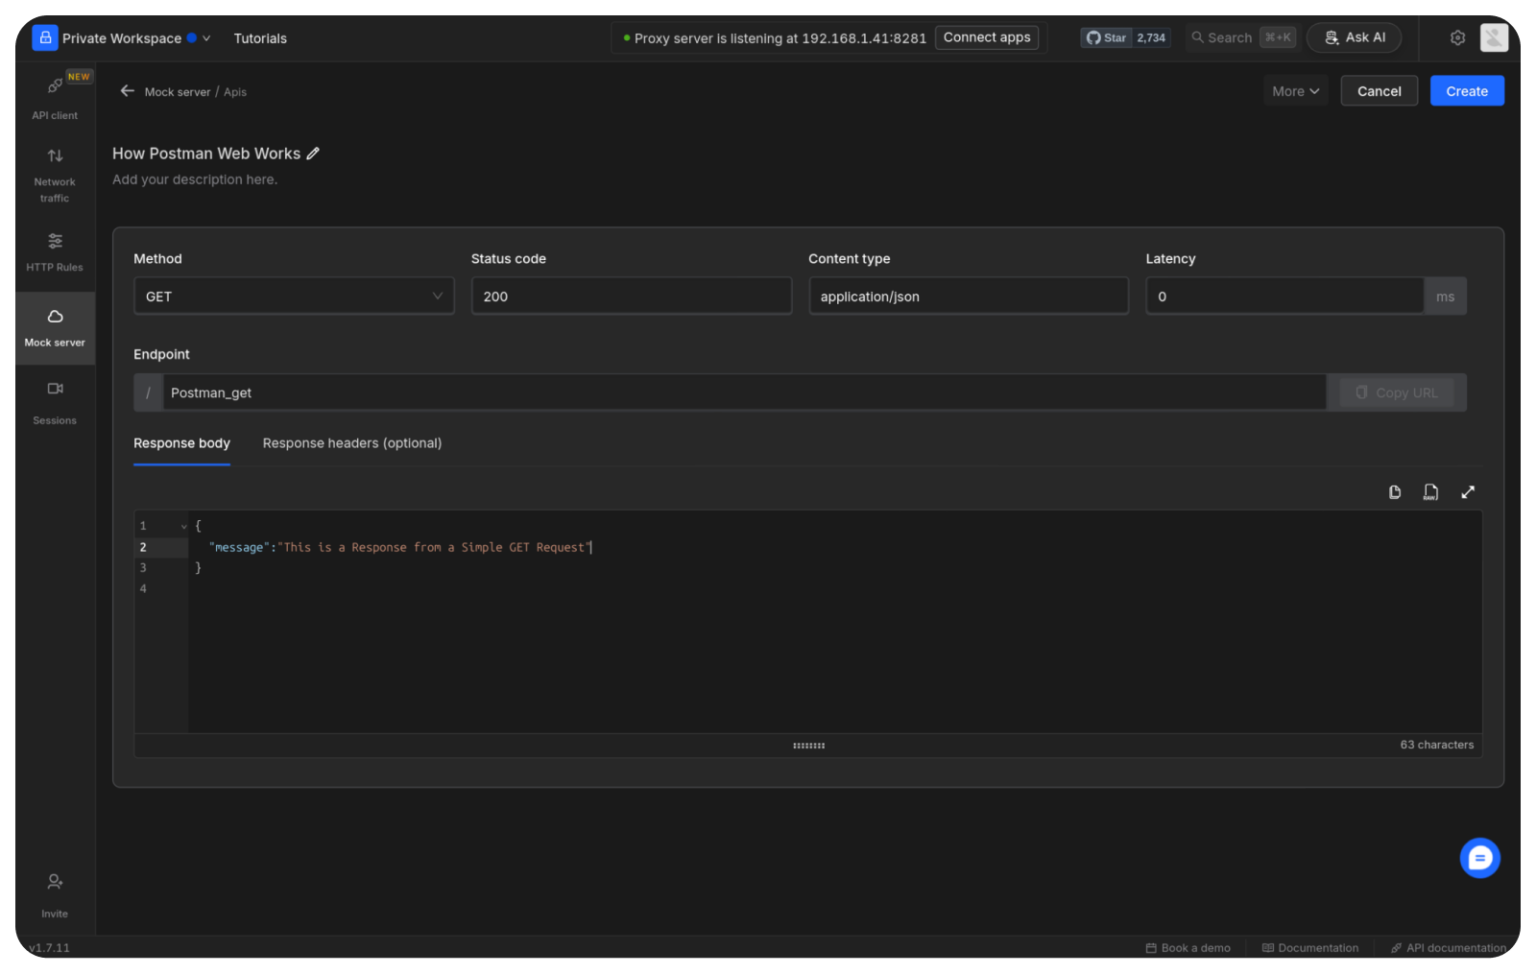1536x974 pixels.
Task: Open workspace settings via the gear icon
Action: coord(1457,37)
